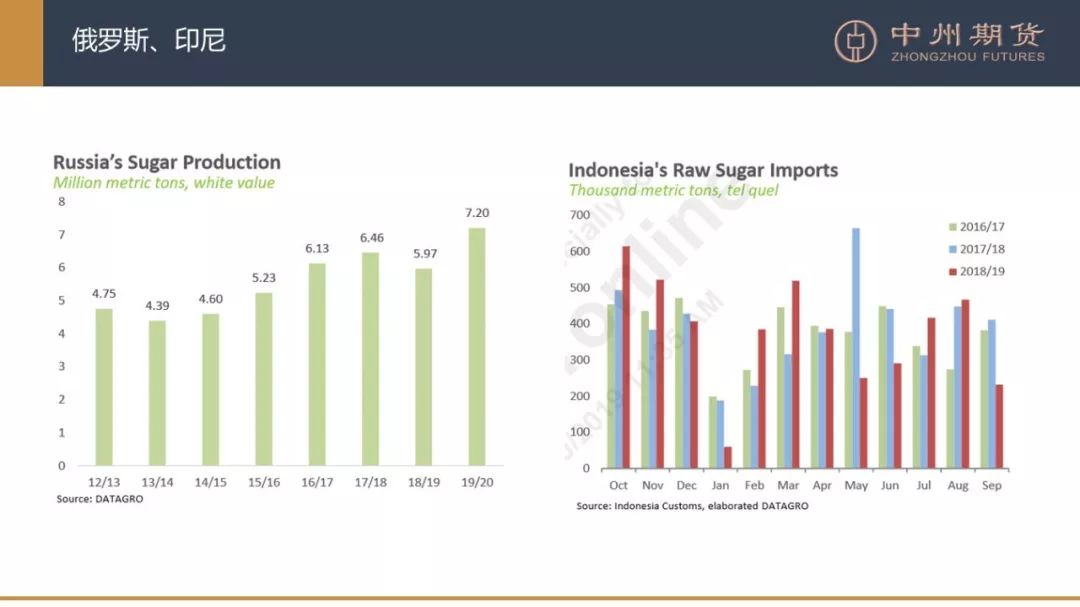
Task: Click the 2016/17 green legend swatch
Action: [x=953, y=227]
